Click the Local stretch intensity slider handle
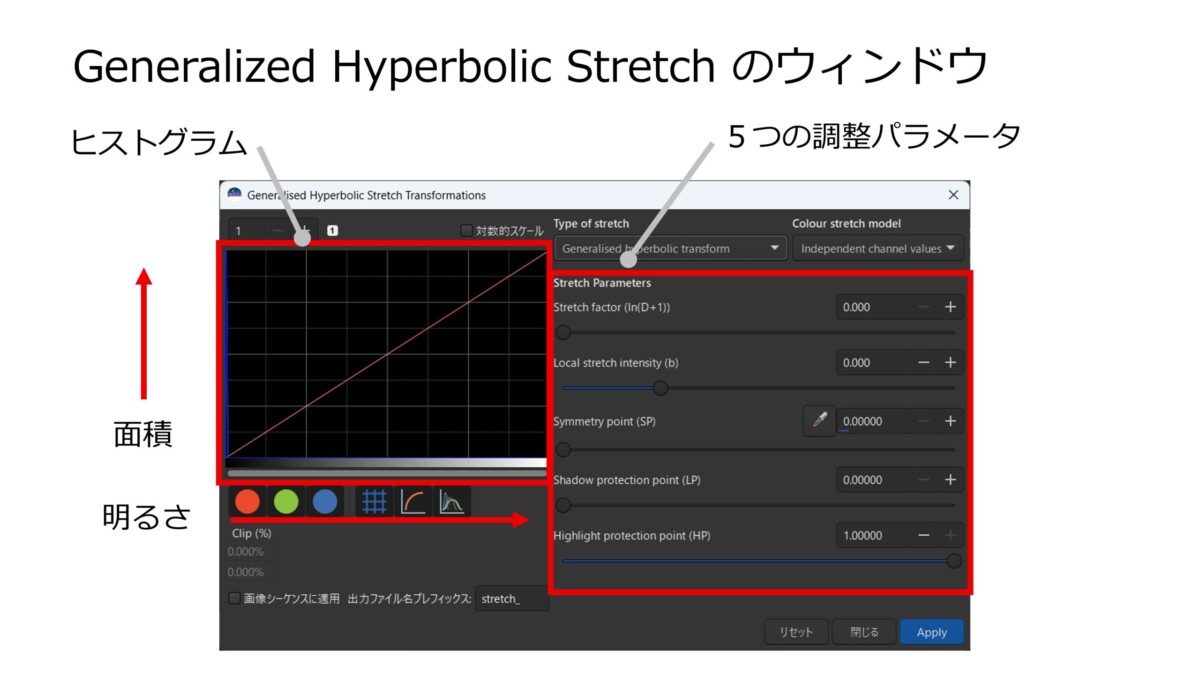Screen dimensions: 1200x675 [660, 388]
